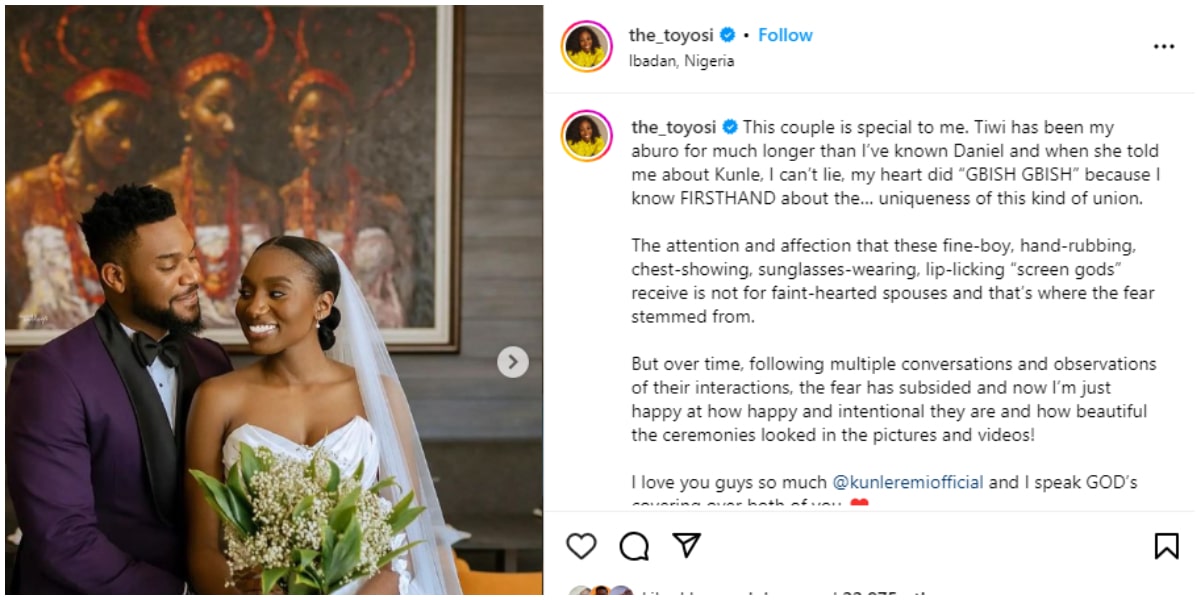1200x600 pixels.
Task: Open the Ibadan, Nigeria location link
Action: point(681,61)
